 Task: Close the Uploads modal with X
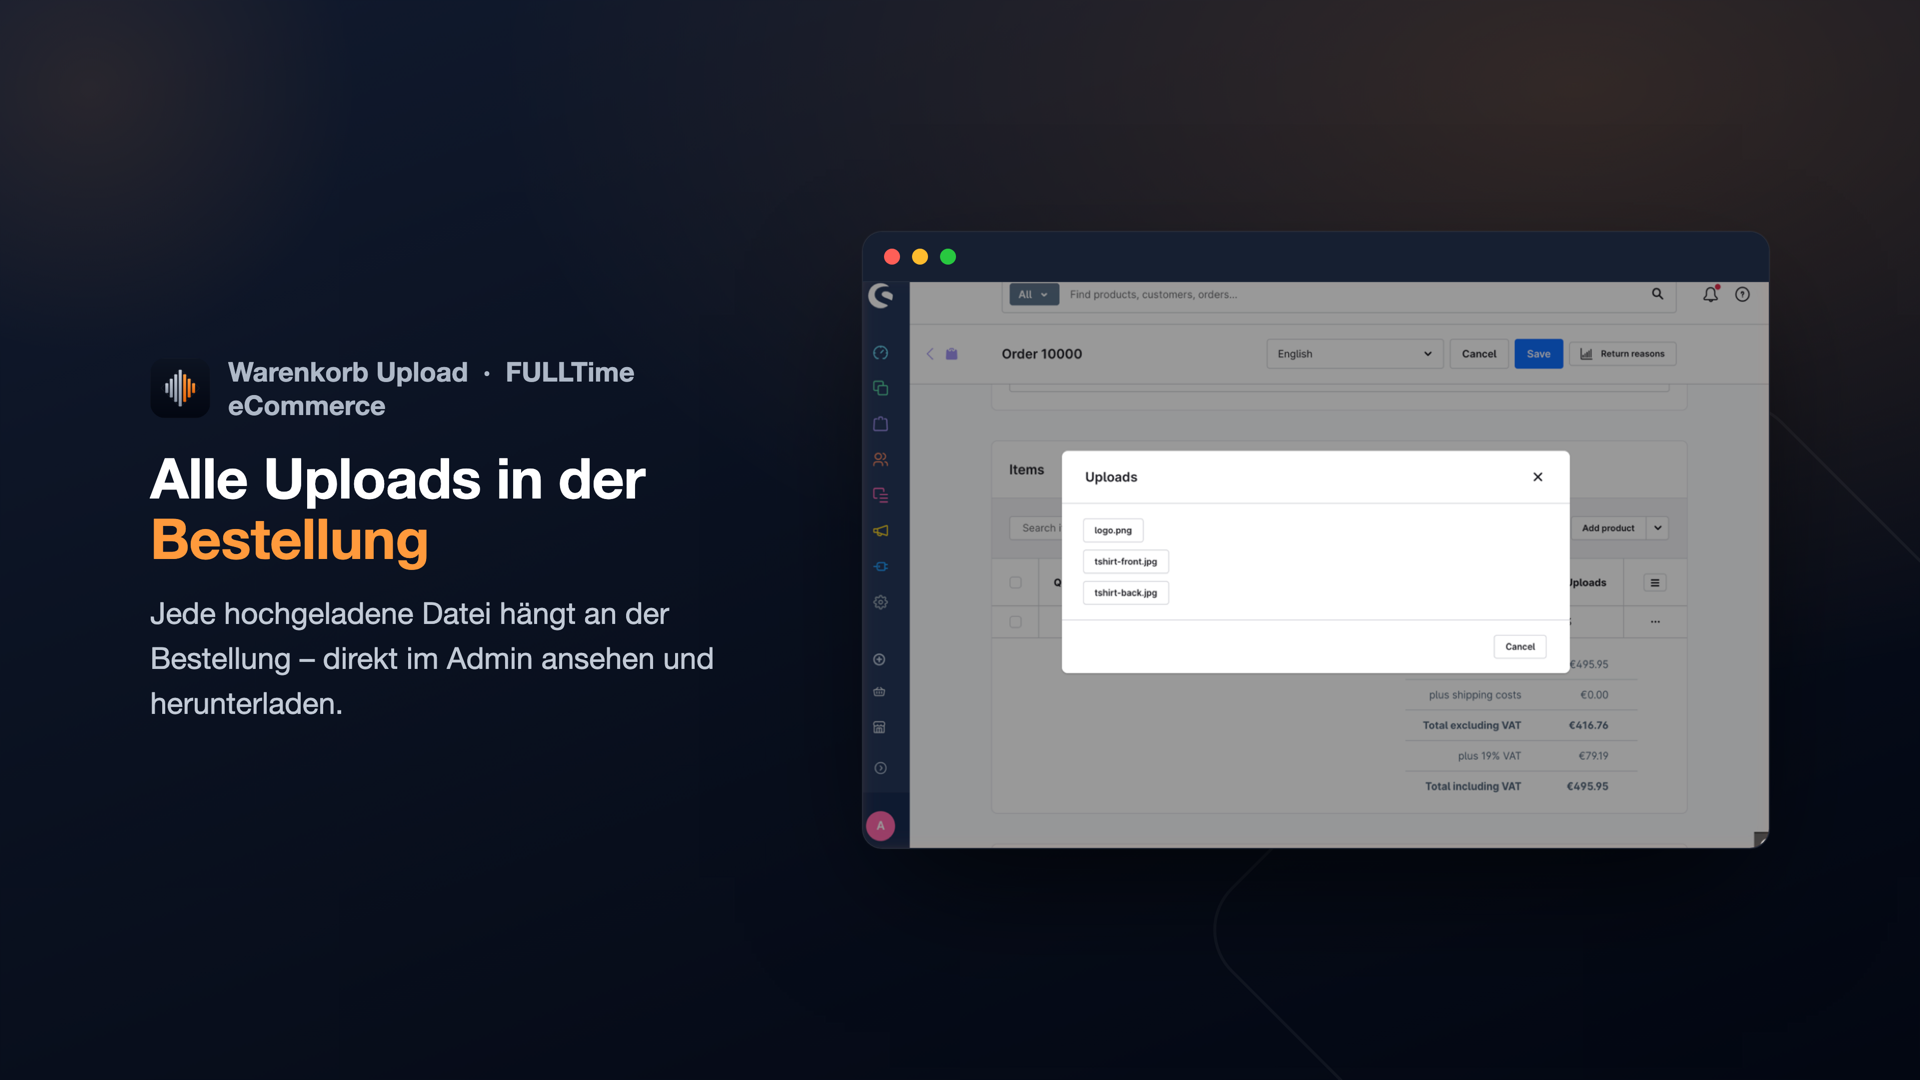1538,477
